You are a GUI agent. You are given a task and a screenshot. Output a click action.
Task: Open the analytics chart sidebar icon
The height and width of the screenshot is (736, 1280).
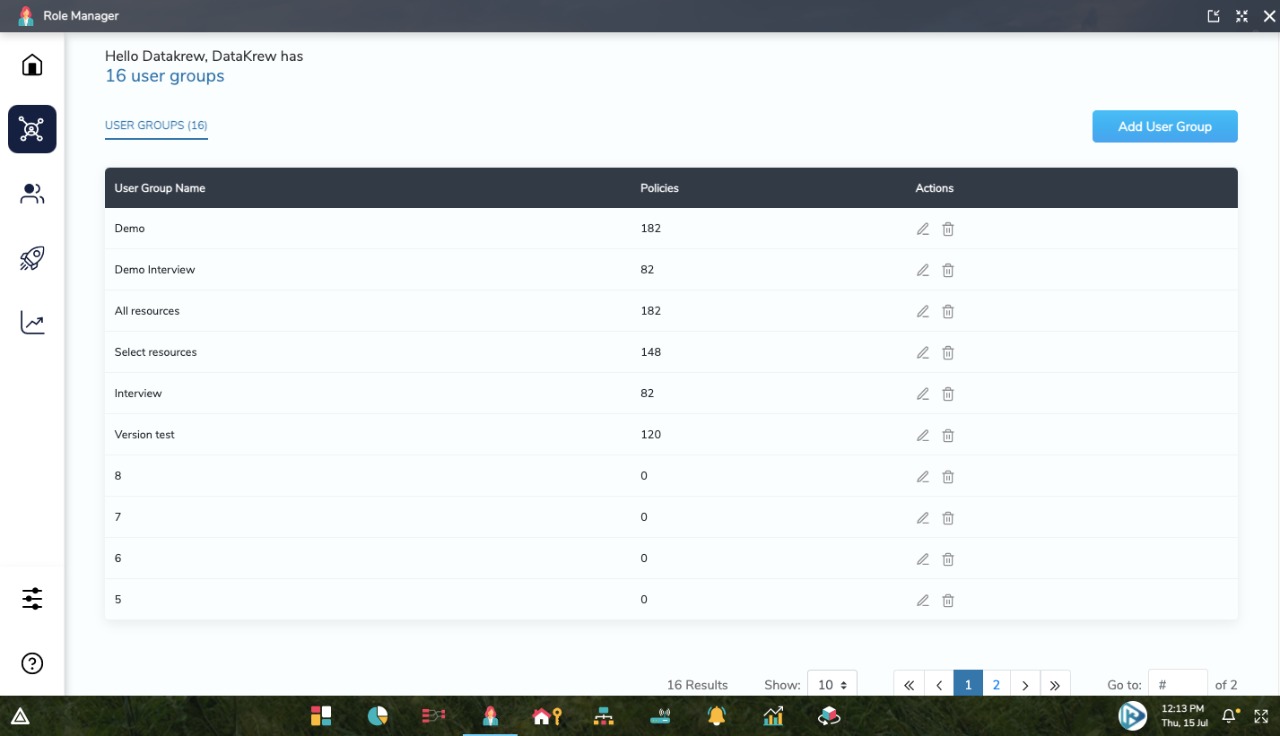click(32, 323)
